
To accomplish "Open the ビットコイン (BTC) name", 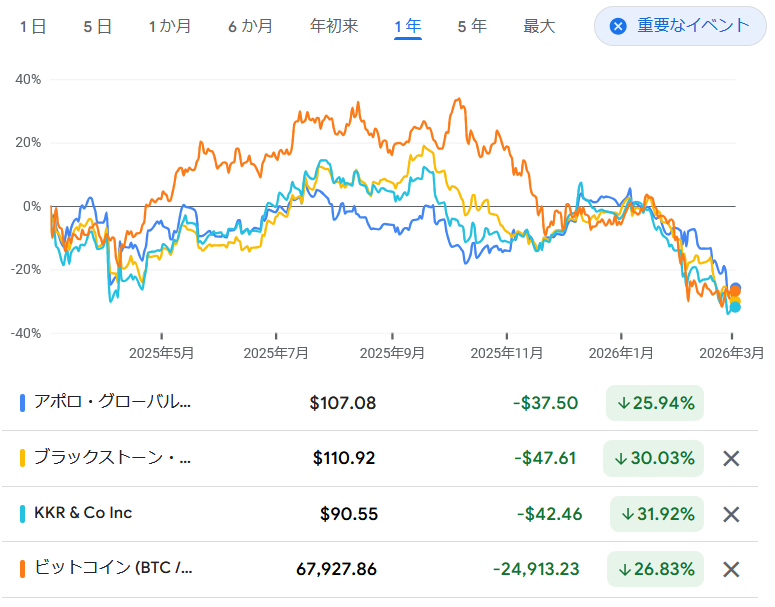I will click(113, 568).
